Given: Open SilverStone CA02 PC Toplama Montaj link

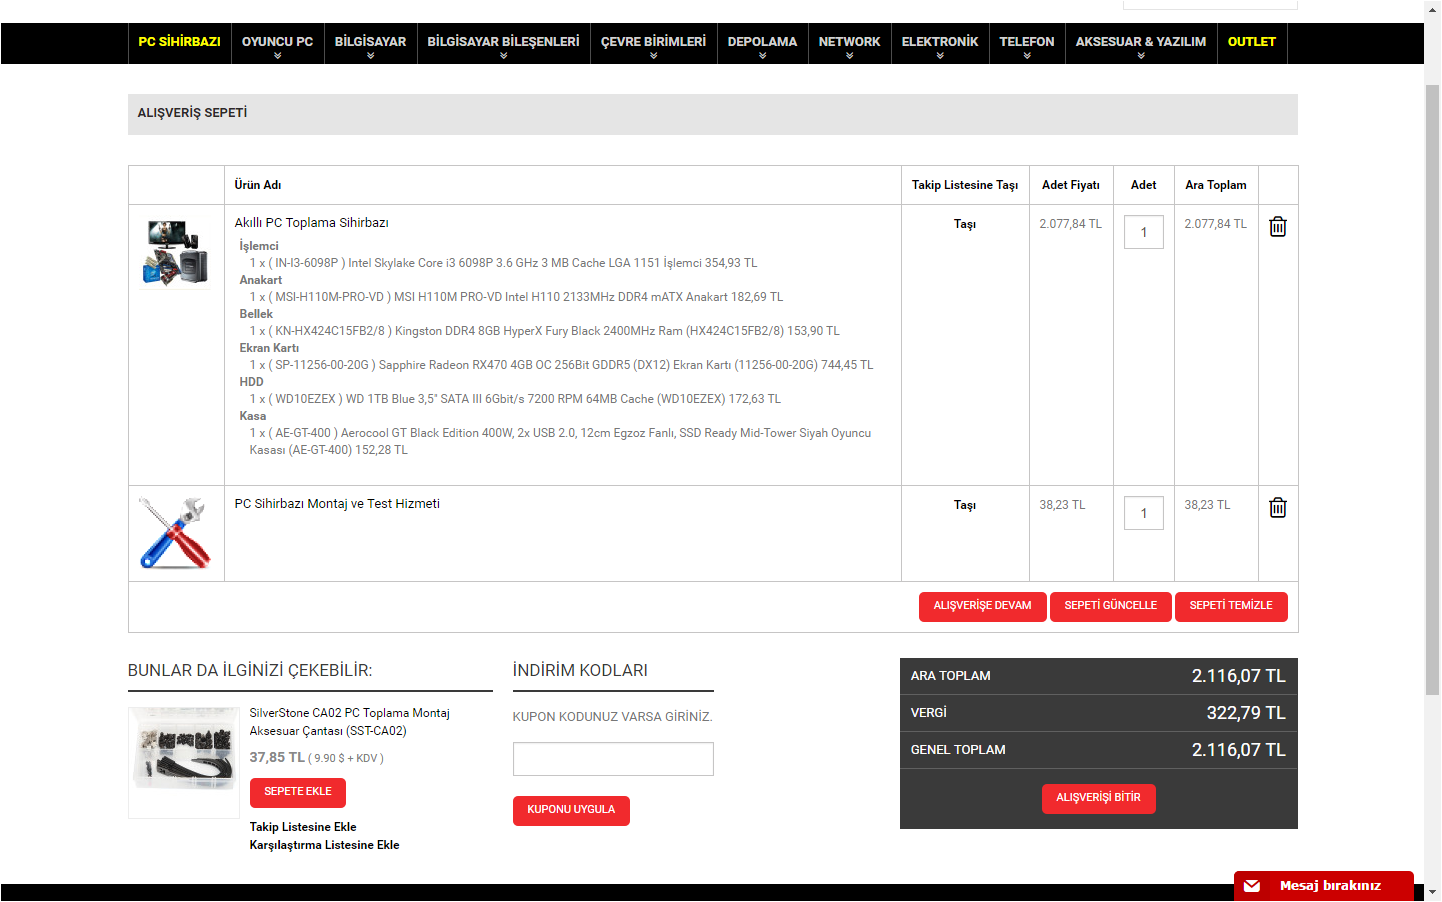Looking at the screenshot, I should tap(349, 722).
